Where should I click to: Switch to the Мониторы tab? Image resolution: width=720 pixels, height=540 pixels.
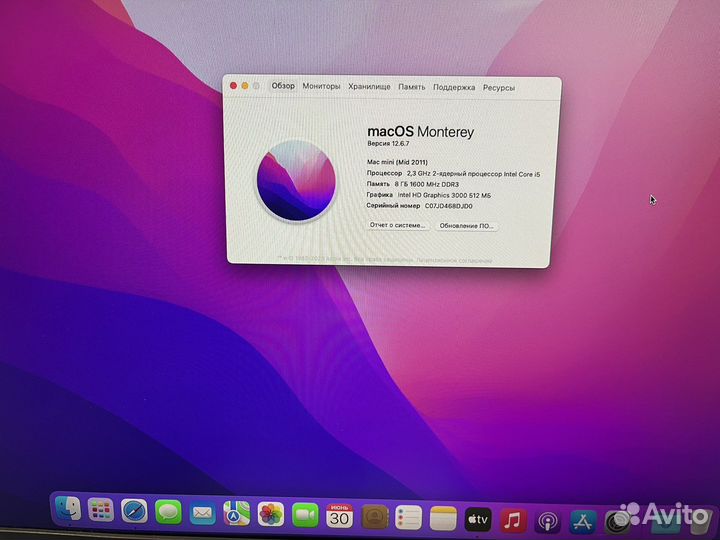click(321, 86)
